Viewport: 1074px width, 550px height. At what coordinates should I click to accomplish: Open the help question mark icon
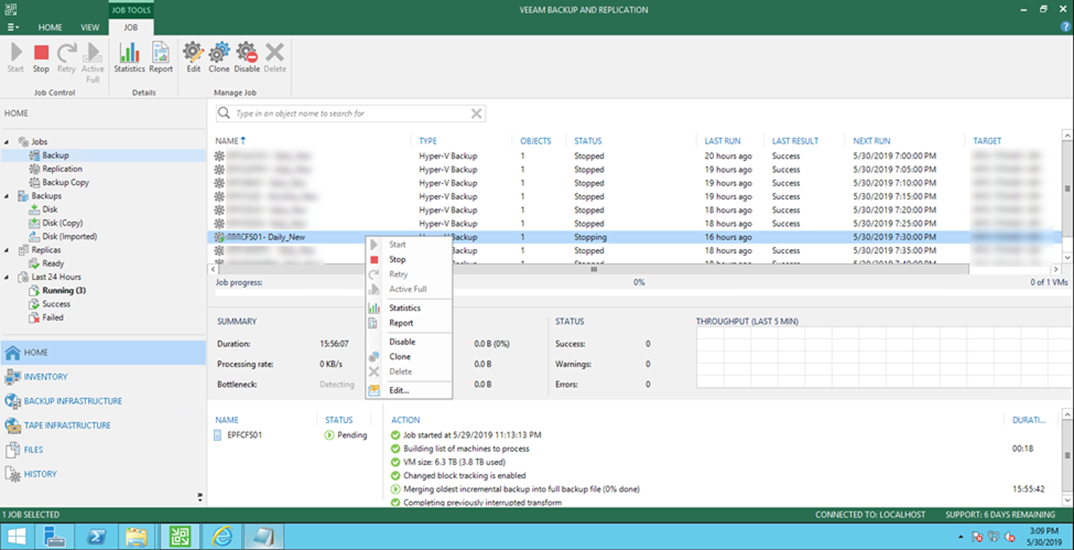[x=1065, y=27]
